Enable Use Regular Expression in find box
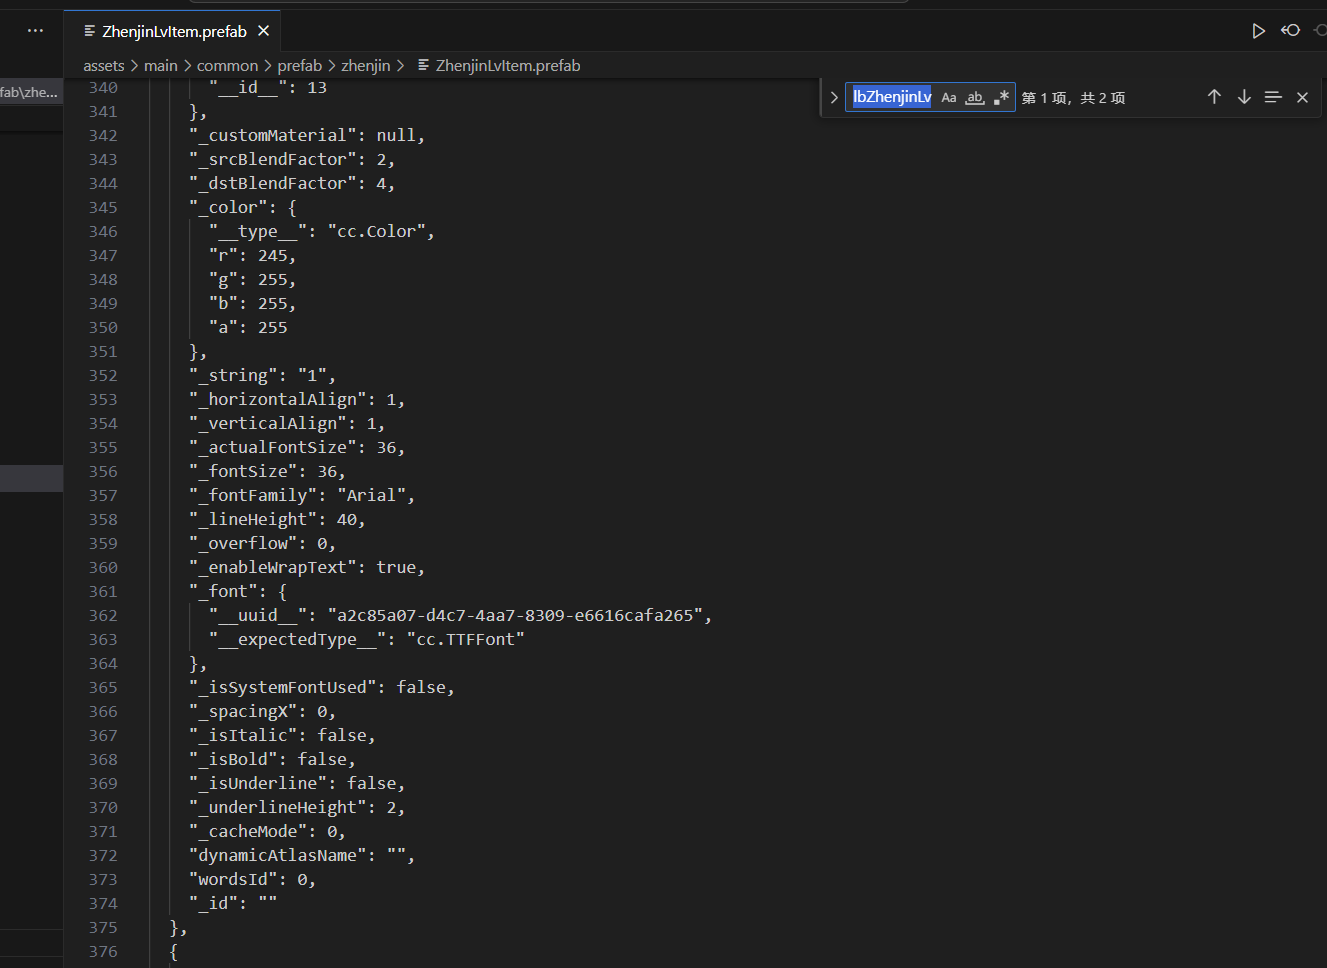This screenshot has height=968, width=1327. pos(1001,97)
